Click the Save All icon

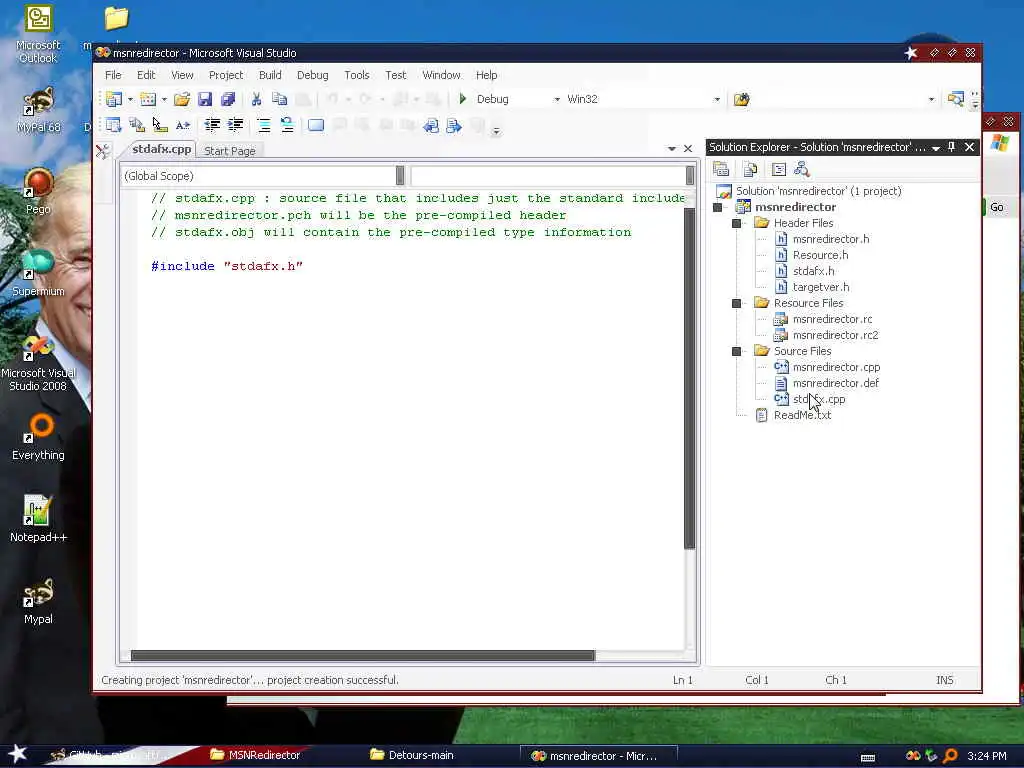click(228, 99)
